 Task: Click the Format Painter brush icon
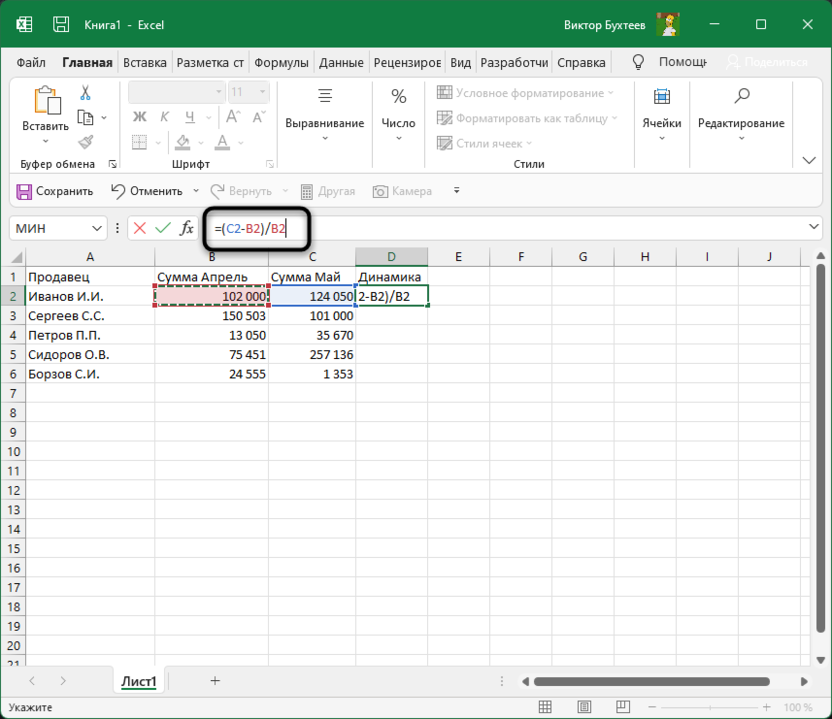[x=85, y=142]
